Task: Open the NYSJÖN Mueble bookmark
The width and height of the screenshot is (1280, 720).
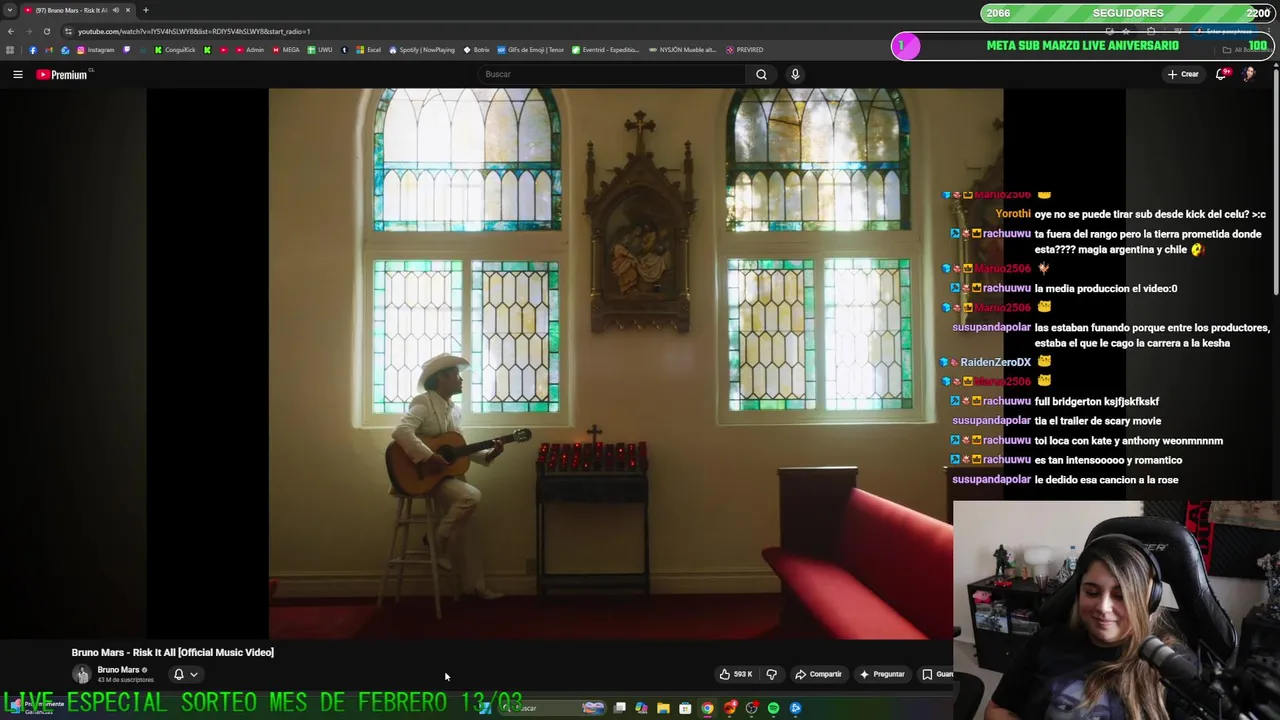Action: 683,50
